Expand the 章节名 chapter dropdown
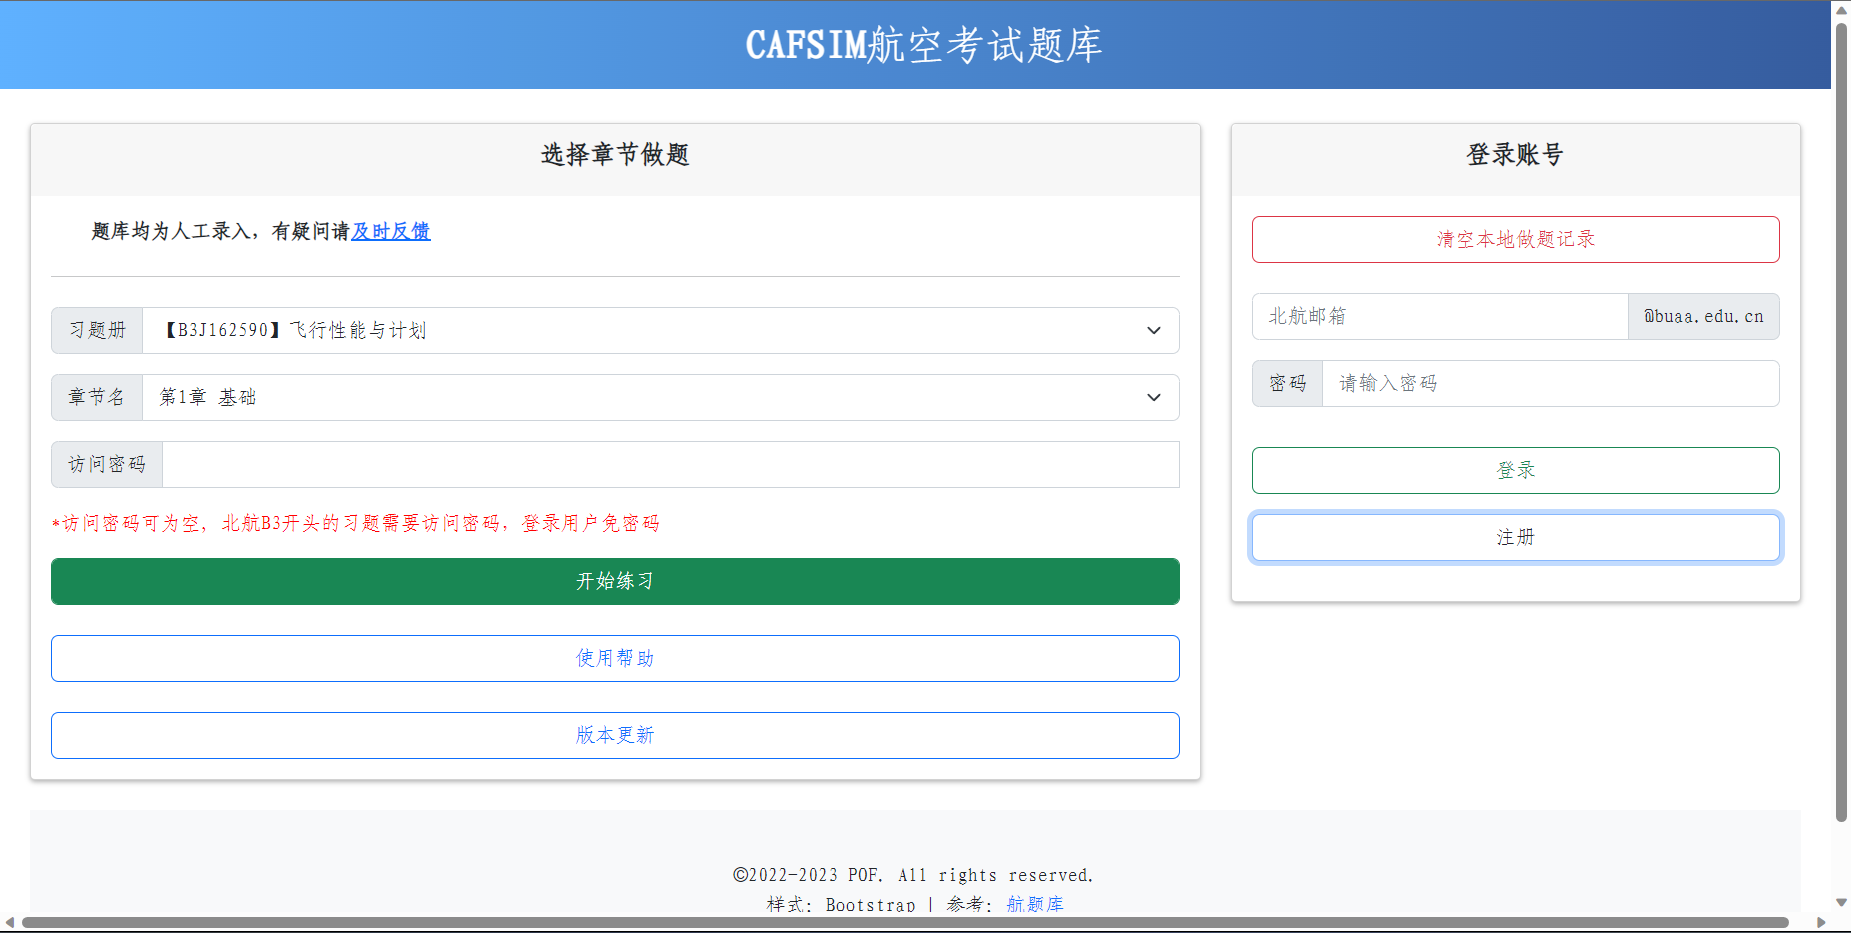 click(660, 397)
